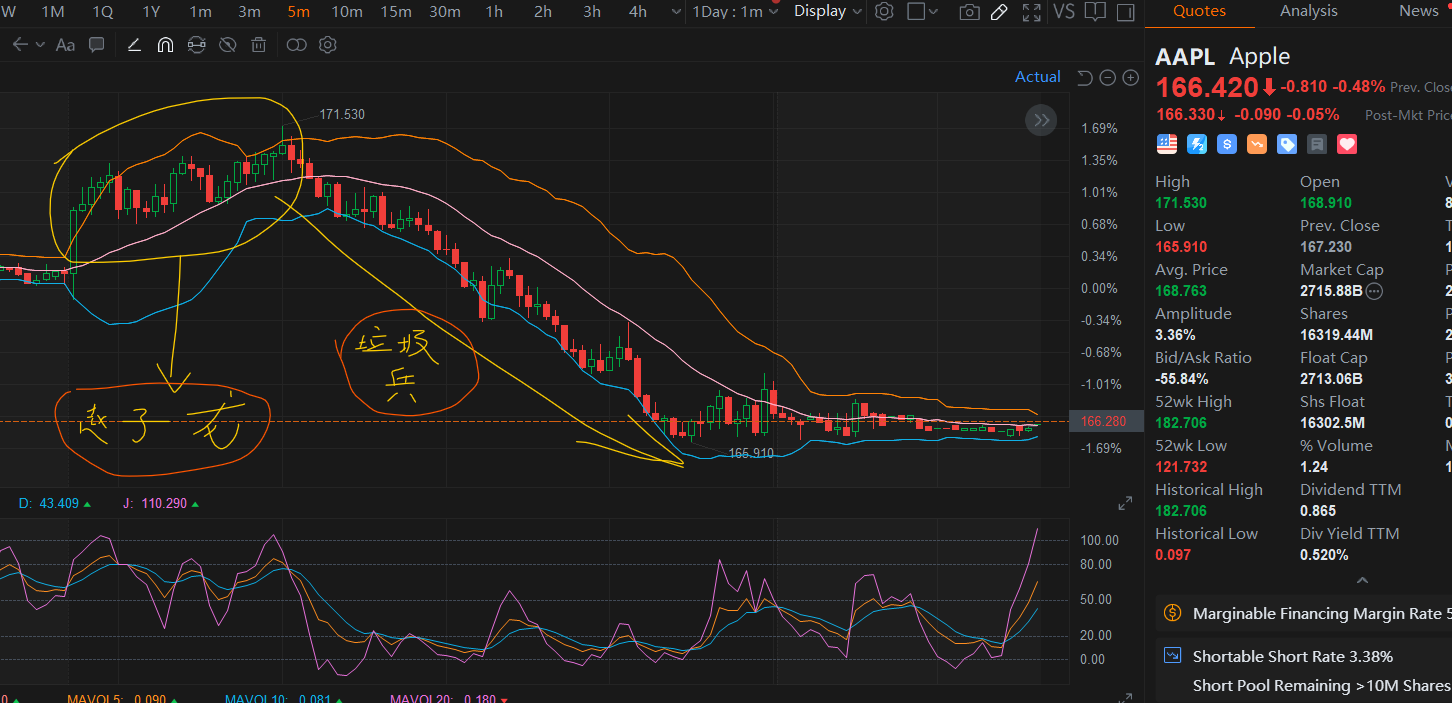
Task: Click the delete drawings trash icon
Action: coord(258,45)
